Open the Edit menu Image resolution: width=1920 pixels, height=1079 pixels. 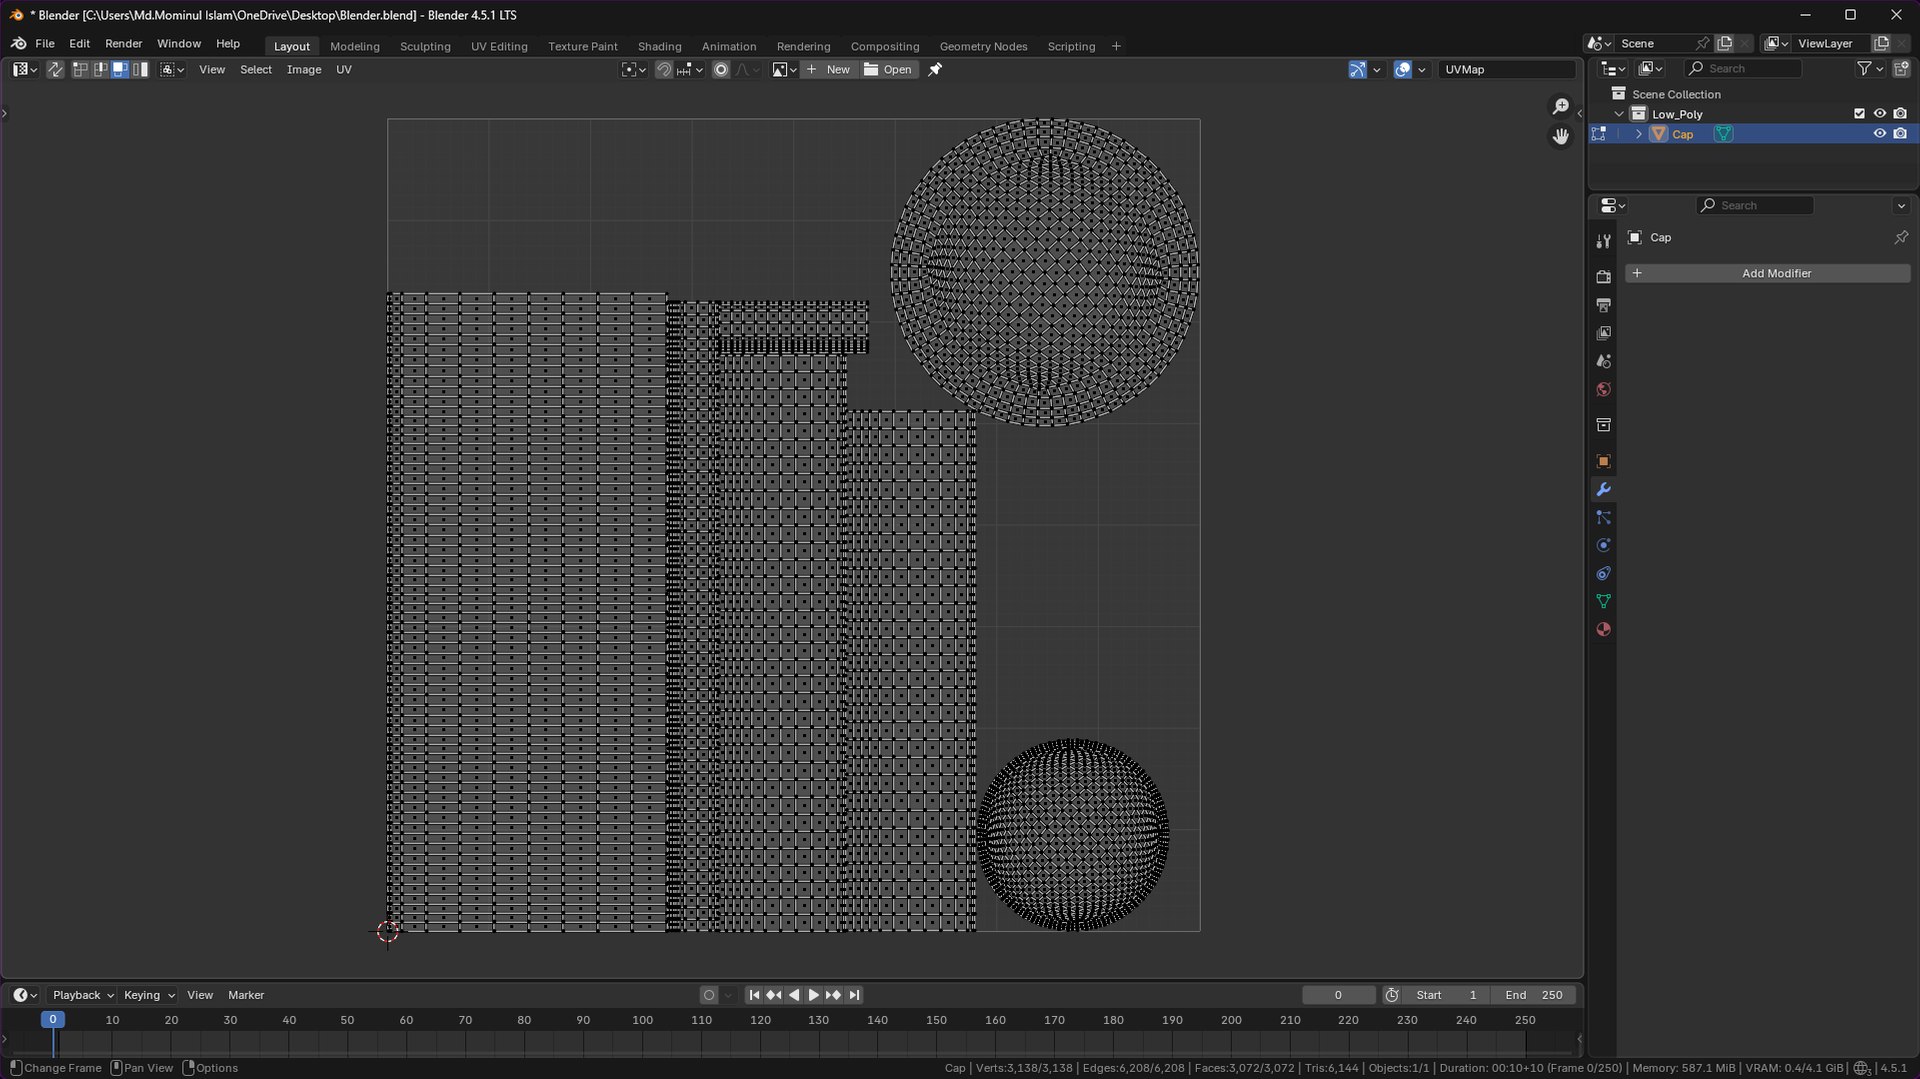click(x=80, y=44)
